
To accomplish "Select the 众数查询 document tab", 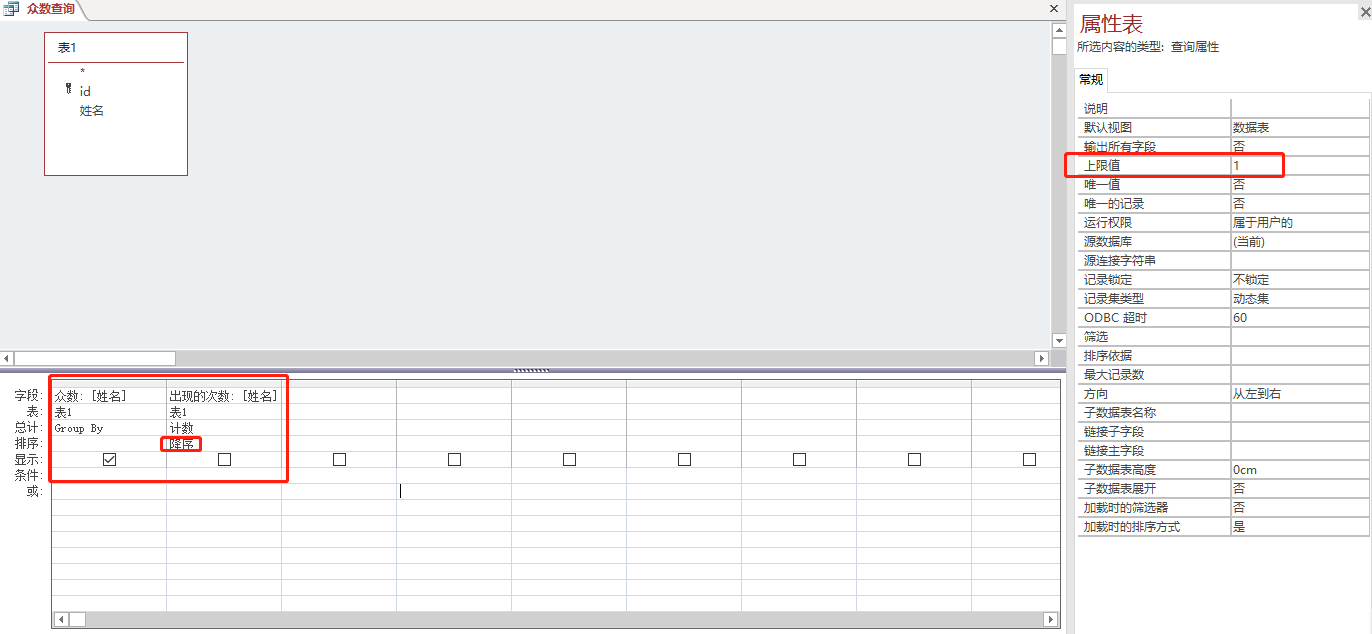I will pos(50,9).
